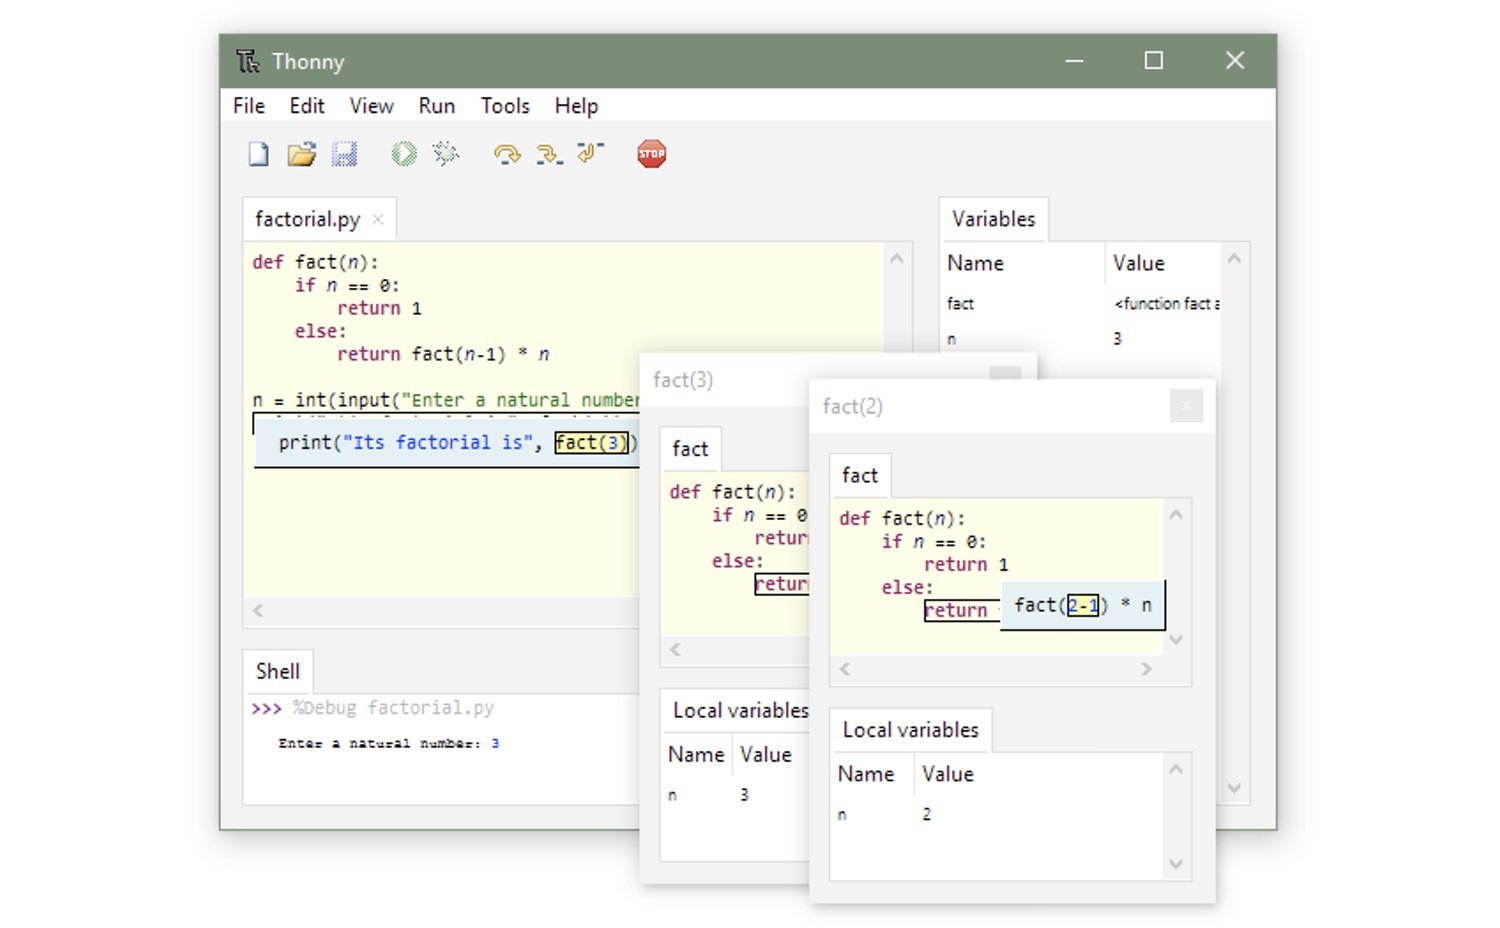1500x928 pixels.
Task: Select the factorial.py editor tab
Action: tap(307, 219)
